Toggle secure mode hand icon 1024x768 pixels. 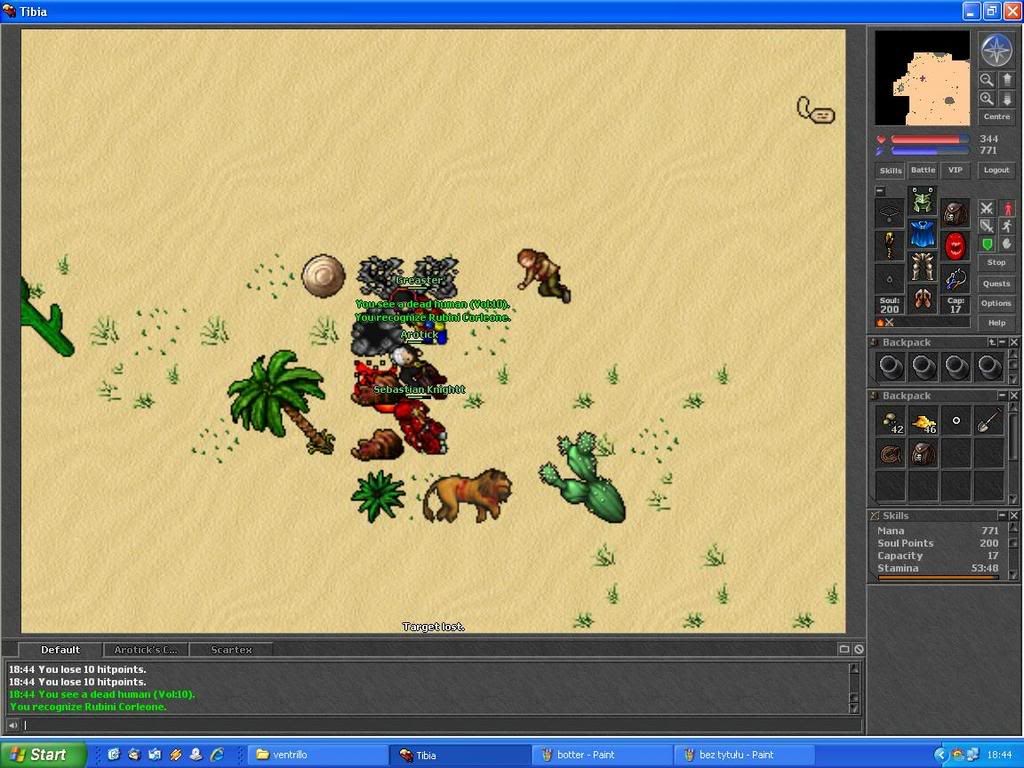pyautogui.click(x=1007, y=244)
